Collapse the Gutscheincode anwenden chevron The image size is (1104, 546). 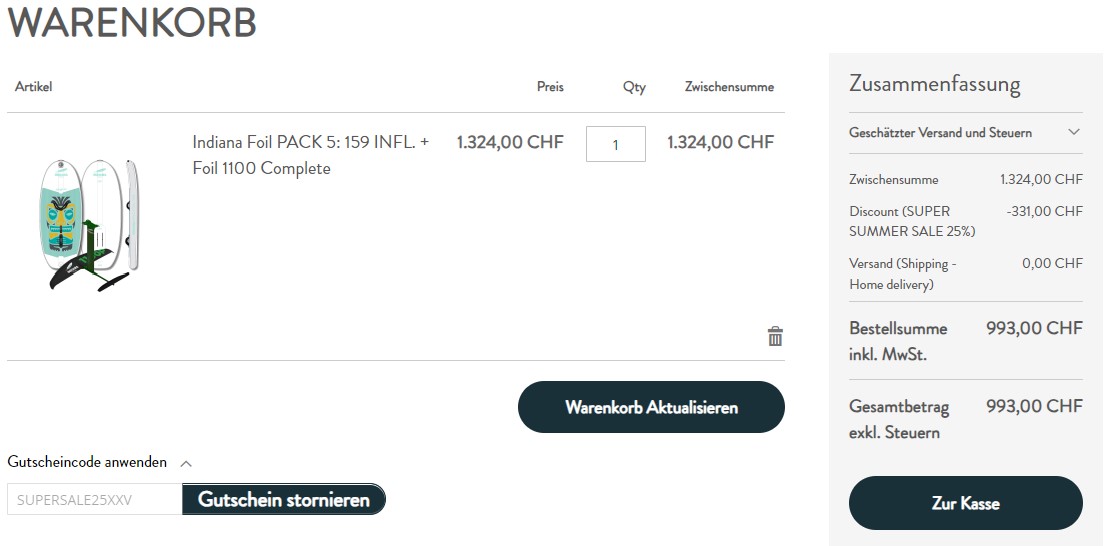coord(186,463)
